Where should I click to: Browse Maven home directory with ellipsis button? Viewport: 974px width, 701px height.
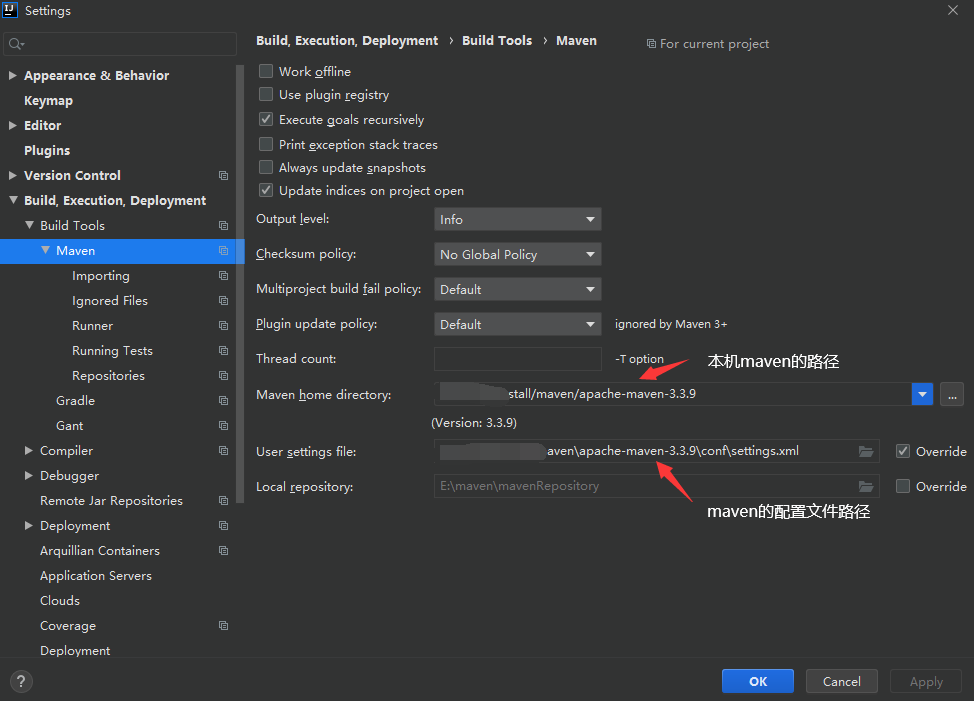point(952,394)
